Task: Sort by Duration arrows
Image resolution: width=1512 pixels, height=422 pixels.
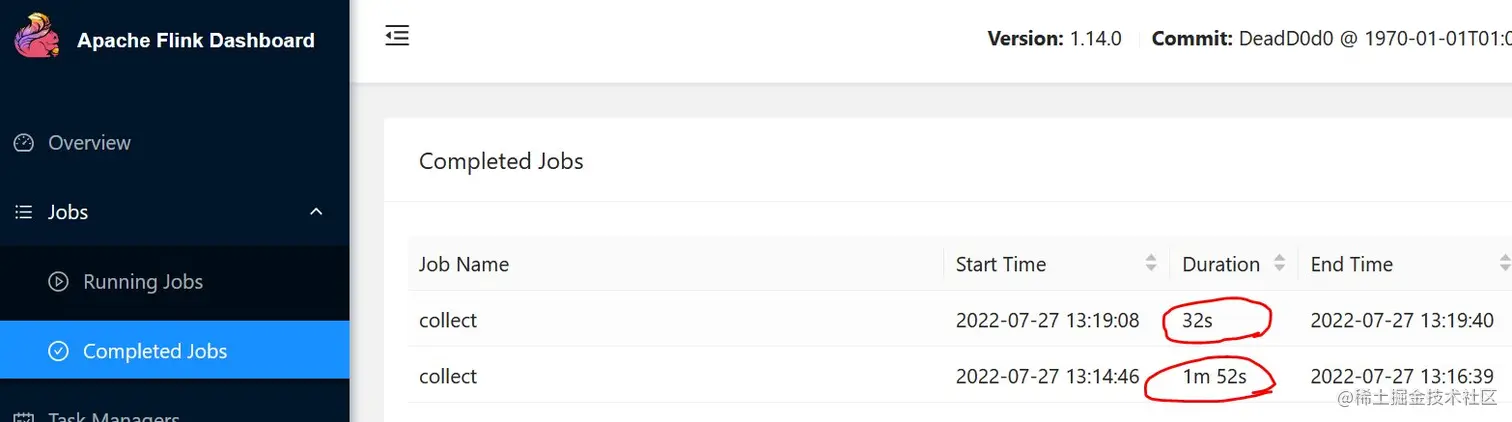Action: click(1279, 264)
